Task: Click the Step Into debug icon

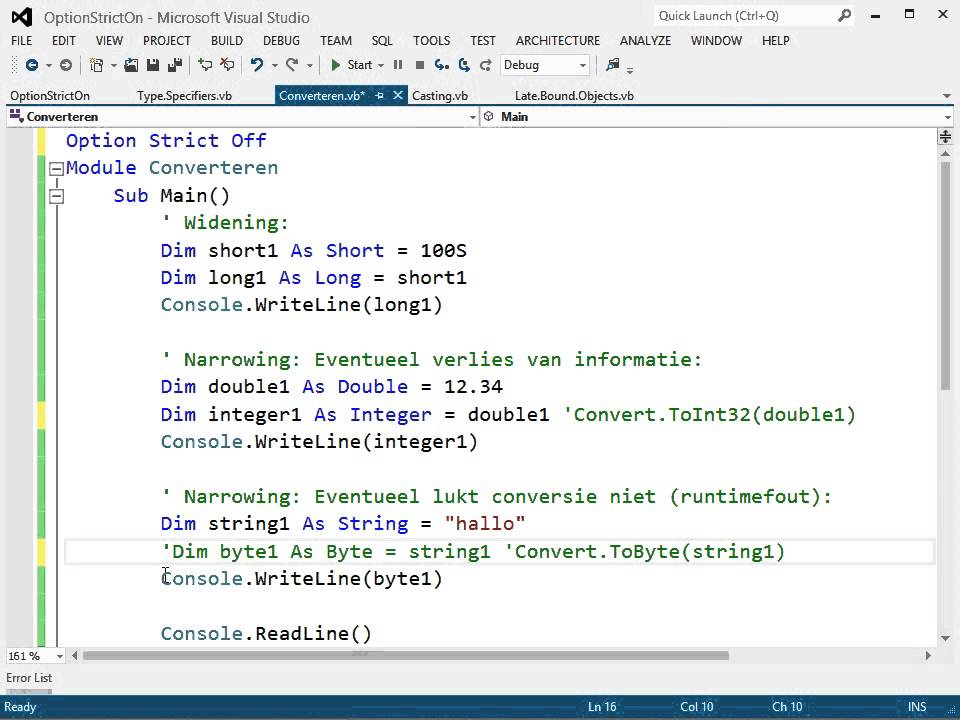Action: 441,65
